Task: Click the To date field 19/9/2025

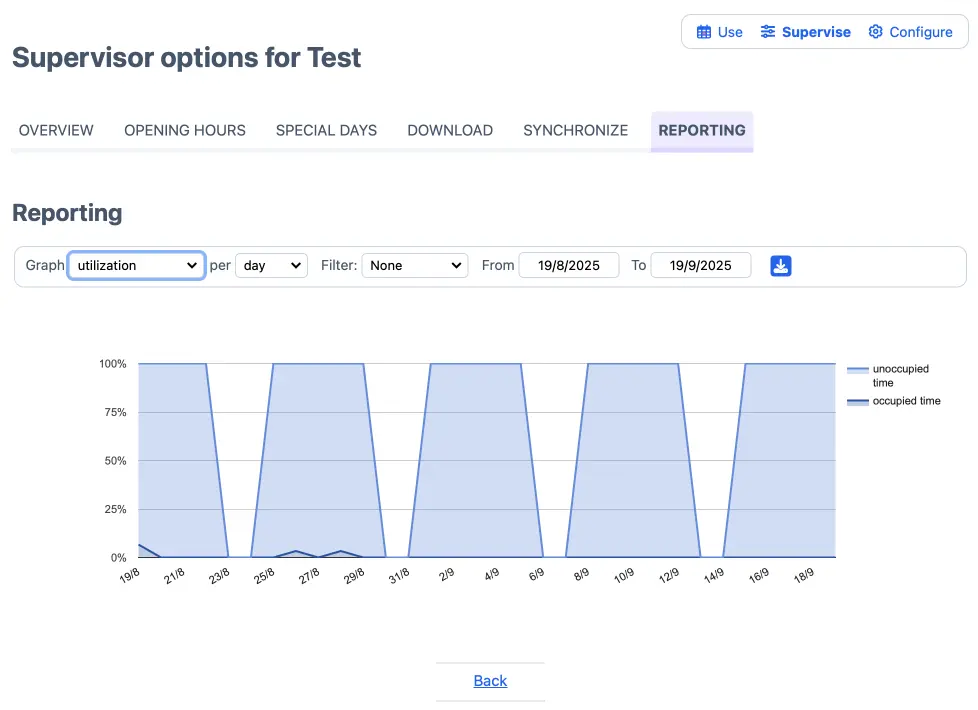Action: point(700,266)
